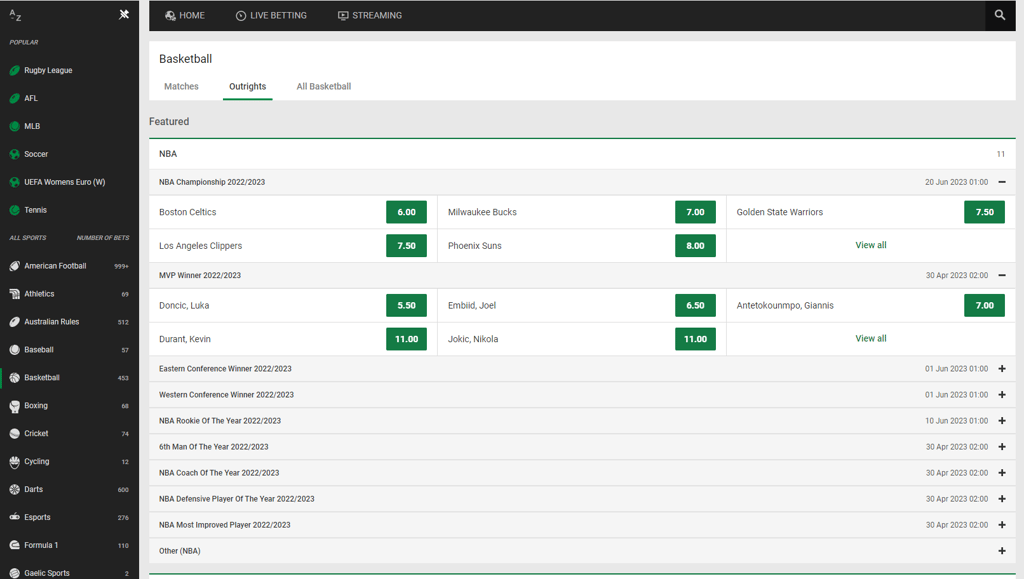
Task: Click the Basketball icon in sidebar
Action: (x=14, y=378)
